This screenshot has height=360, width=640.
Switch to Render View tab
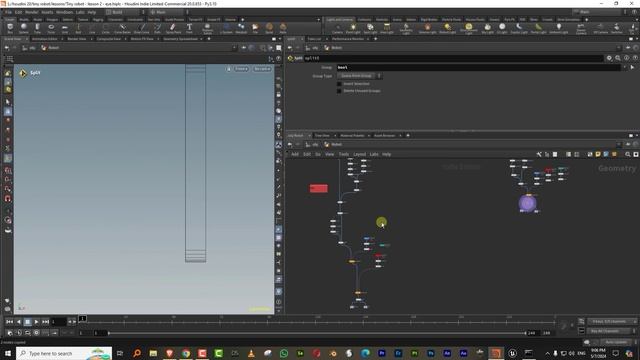[77, 39]
